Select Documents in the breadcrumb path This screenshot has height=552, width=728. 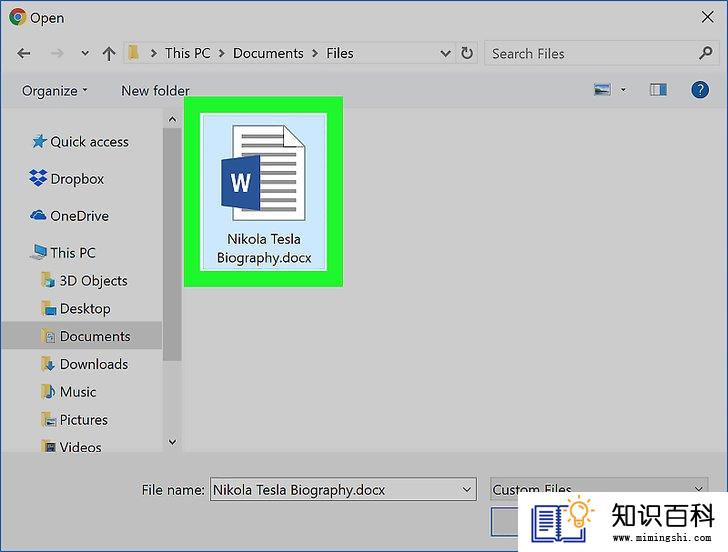pos(268,53)
